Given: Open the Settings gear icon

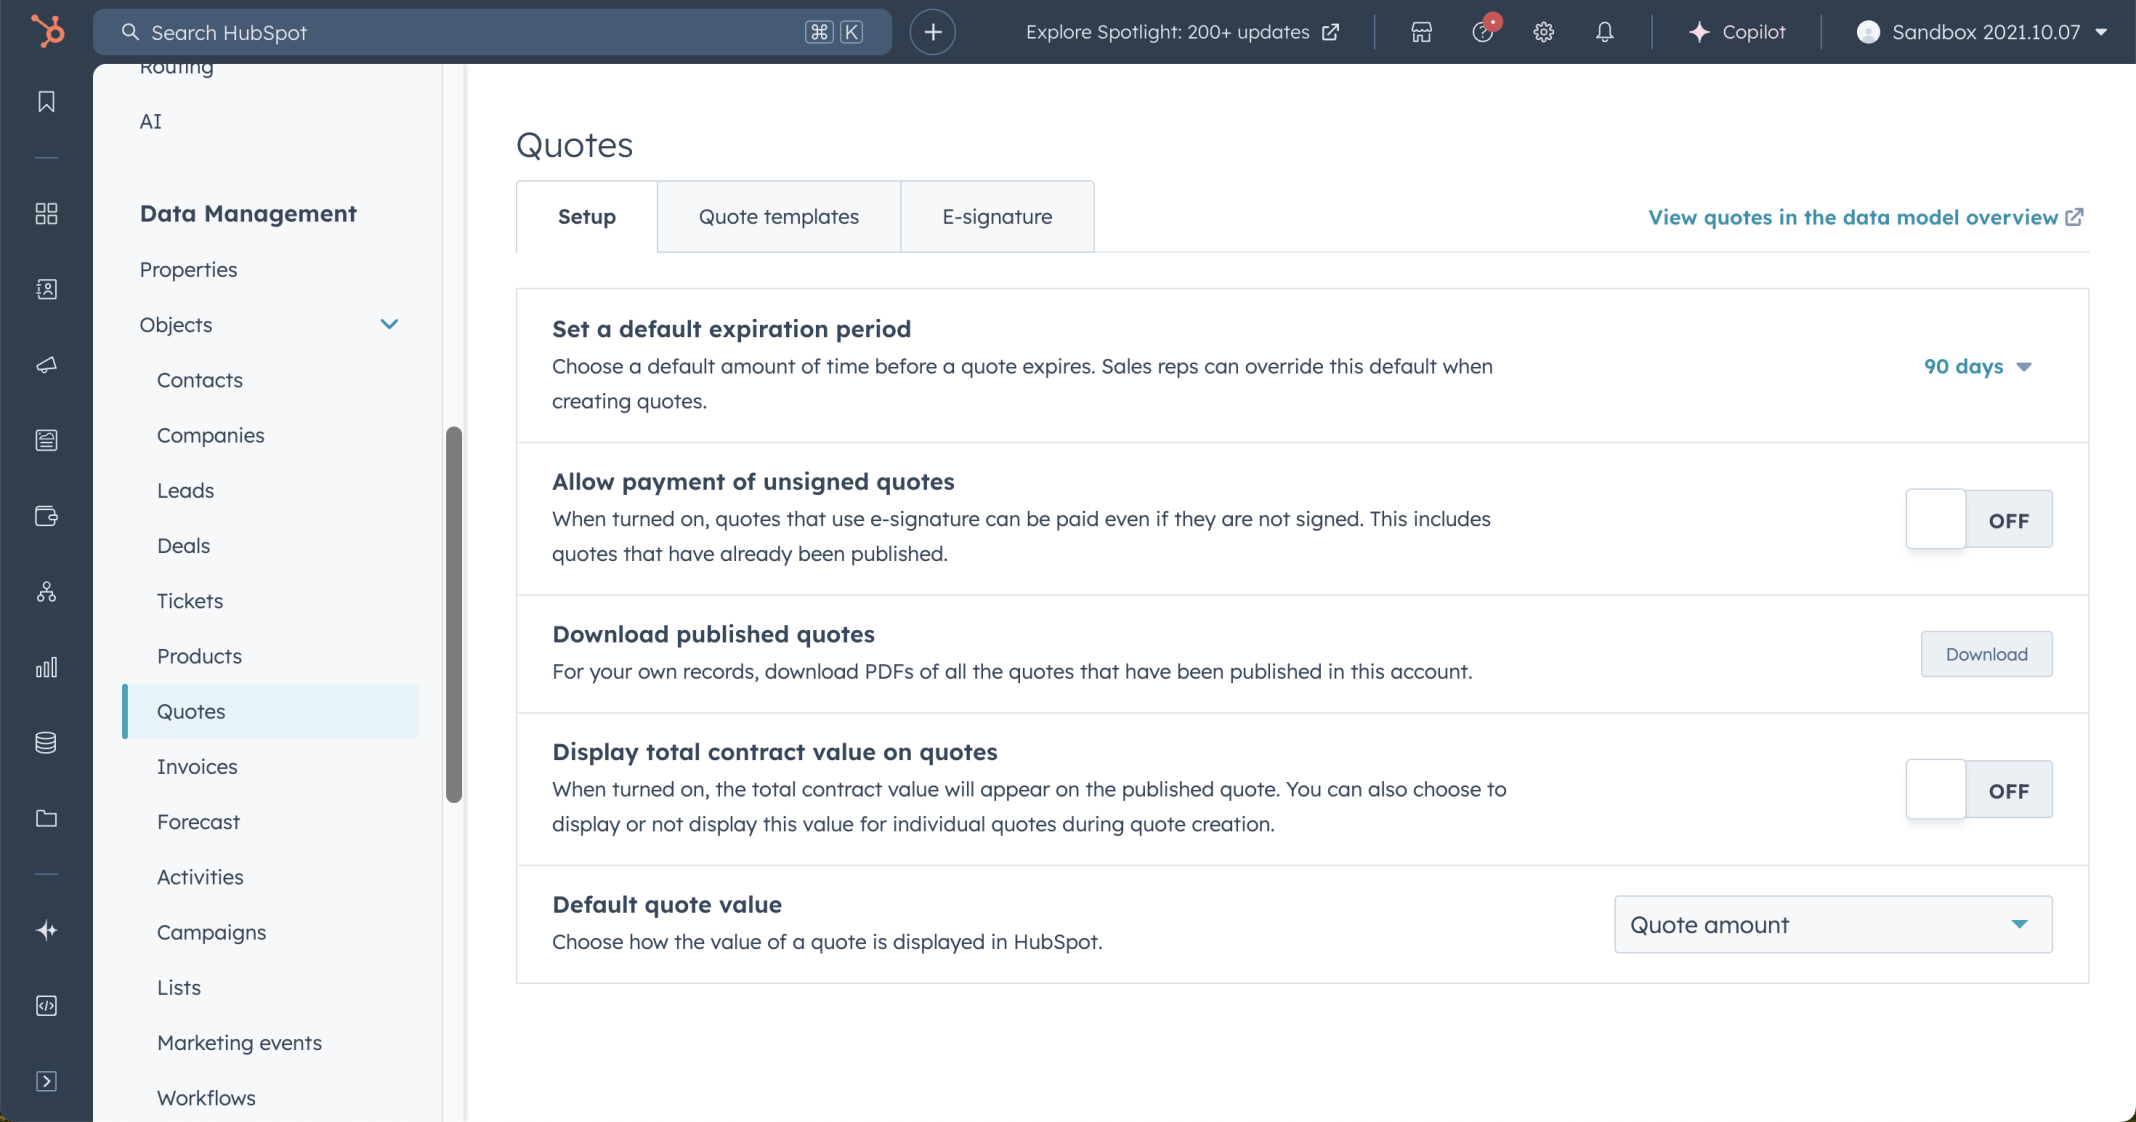Looking at the screenshot, I should [x=1543, y=32].
